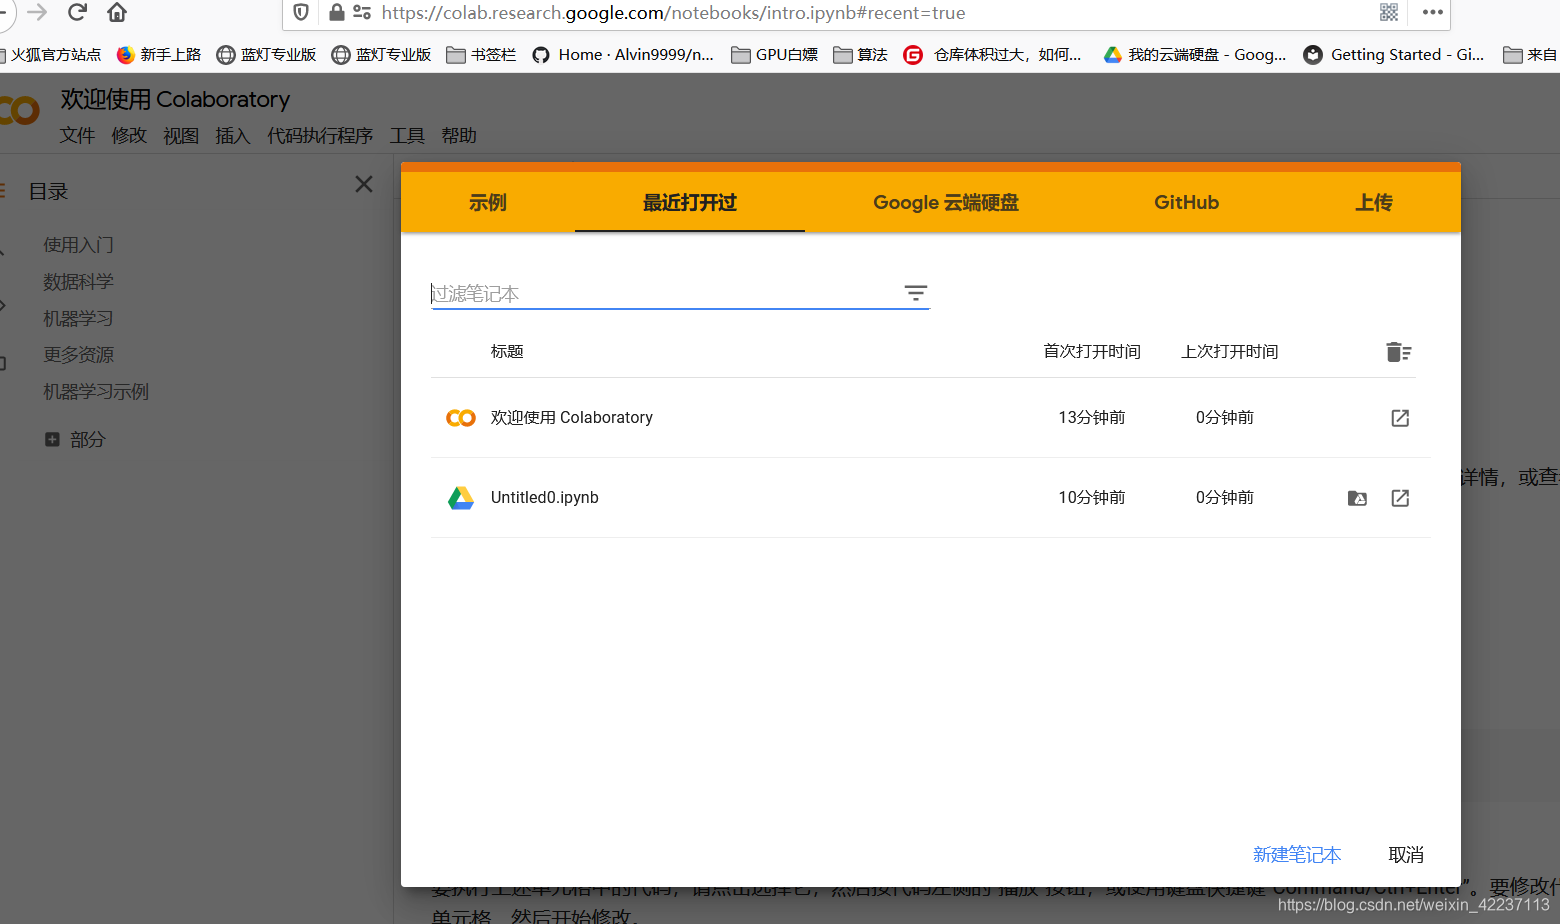The height and width of the screenshot is (924, 1560).
Task: Go to the browser home page icon
Action: click(117, 12)
